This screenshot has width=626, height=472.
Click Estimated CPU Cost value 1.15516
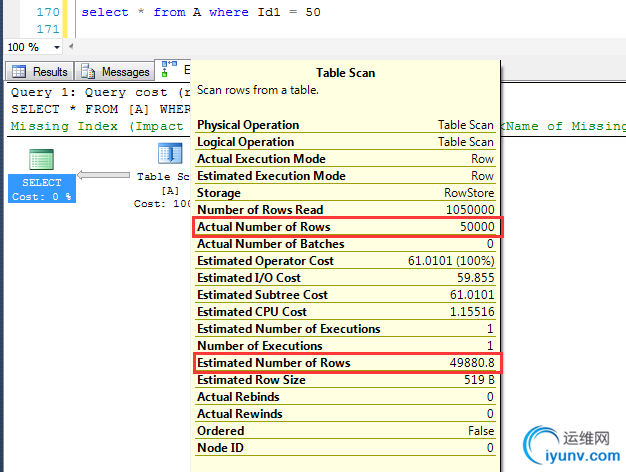pyautogui.click(x=472, y=311)
